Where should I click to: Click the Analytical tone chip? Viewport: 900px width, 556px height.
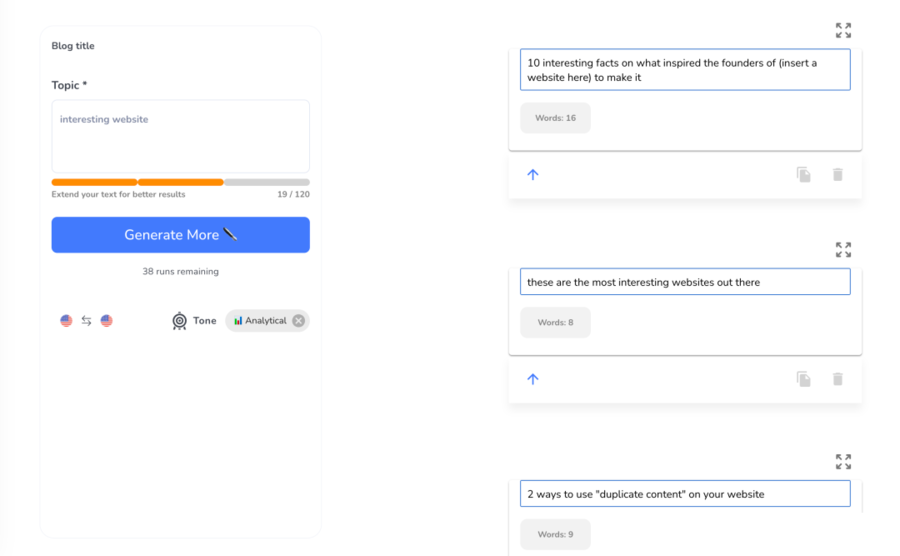(x=260, y=321)
